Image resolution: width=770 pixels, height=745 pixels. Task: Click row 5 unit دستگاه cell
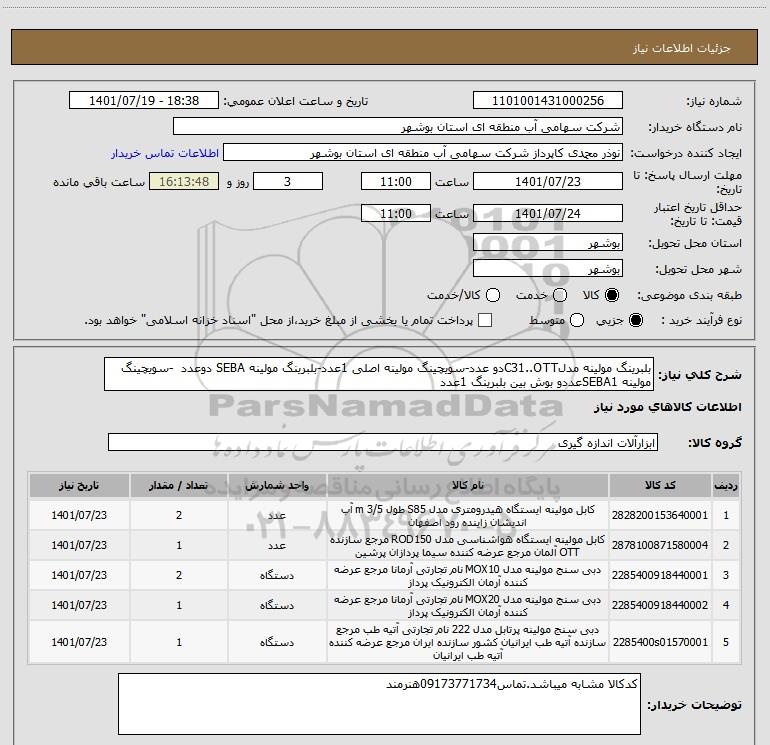point(277,642)
